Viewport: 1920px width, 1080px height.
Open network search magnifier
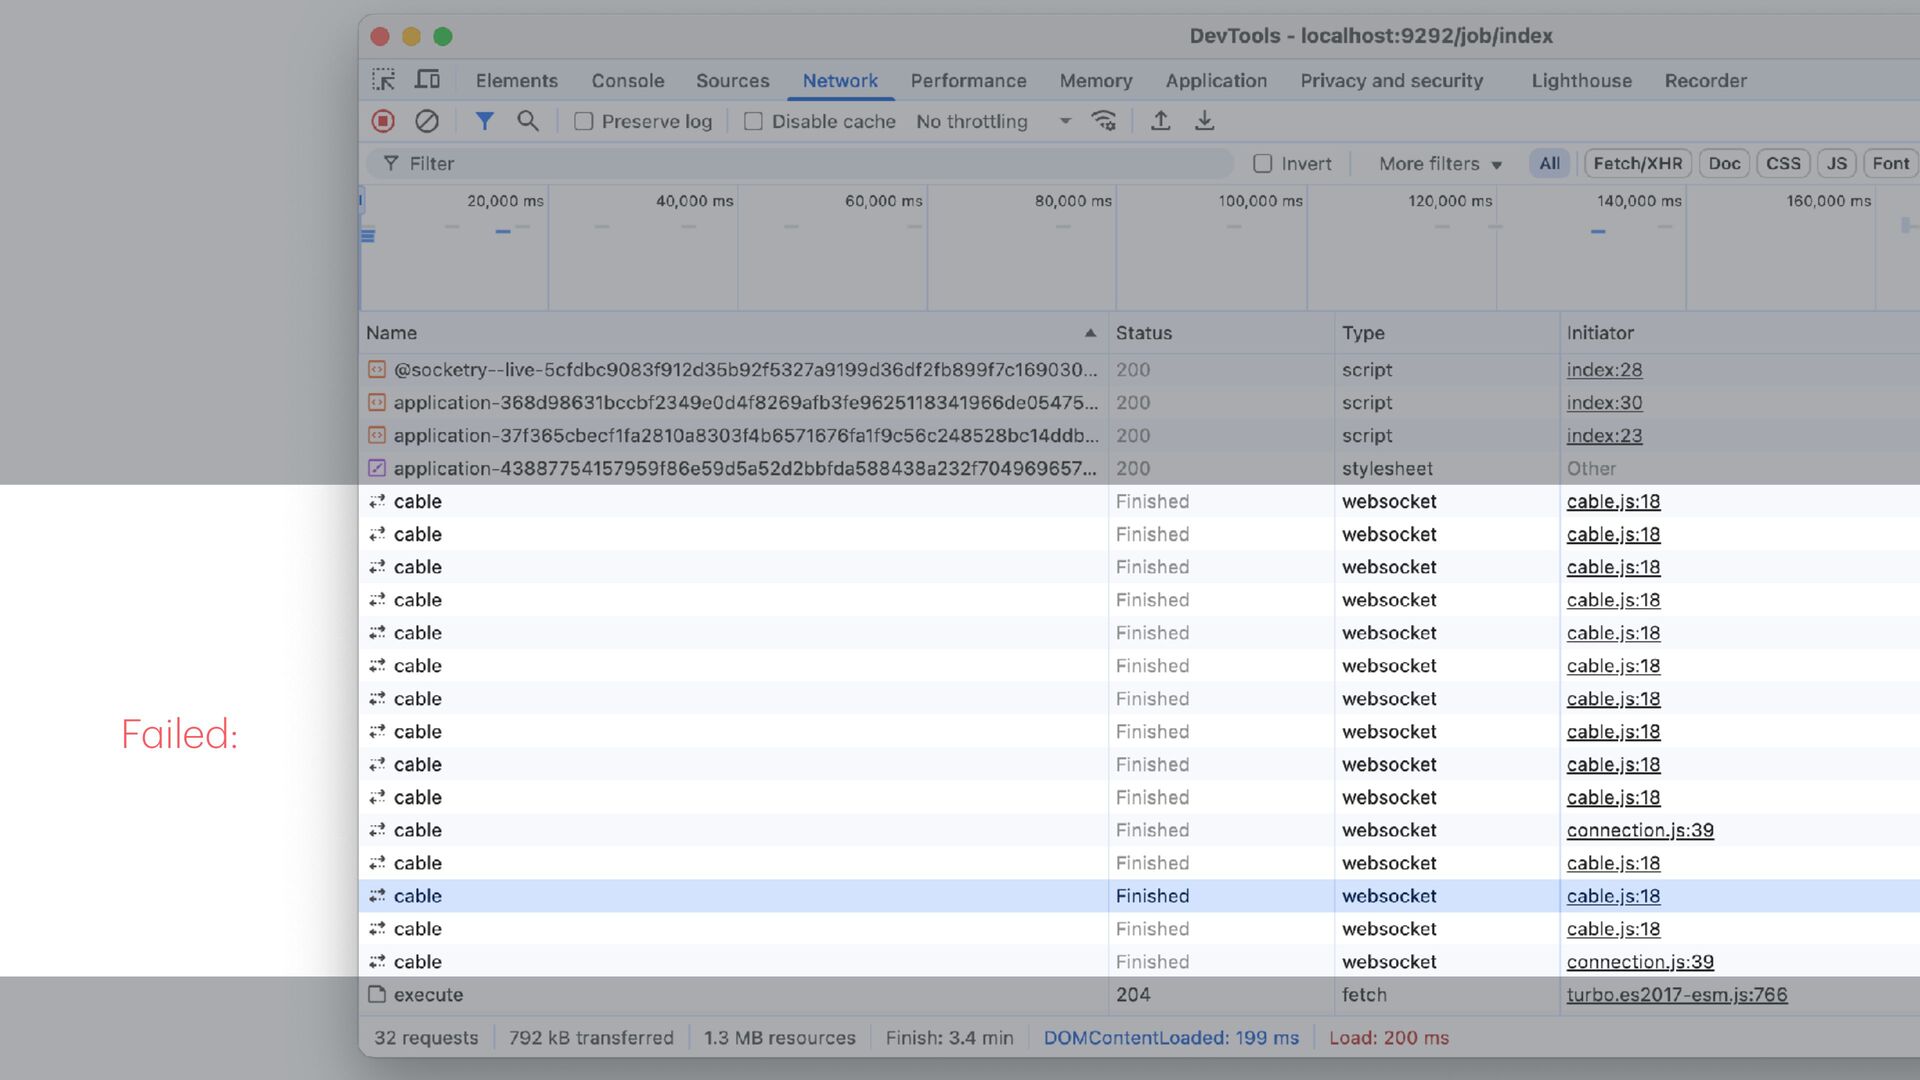[528, 121]
